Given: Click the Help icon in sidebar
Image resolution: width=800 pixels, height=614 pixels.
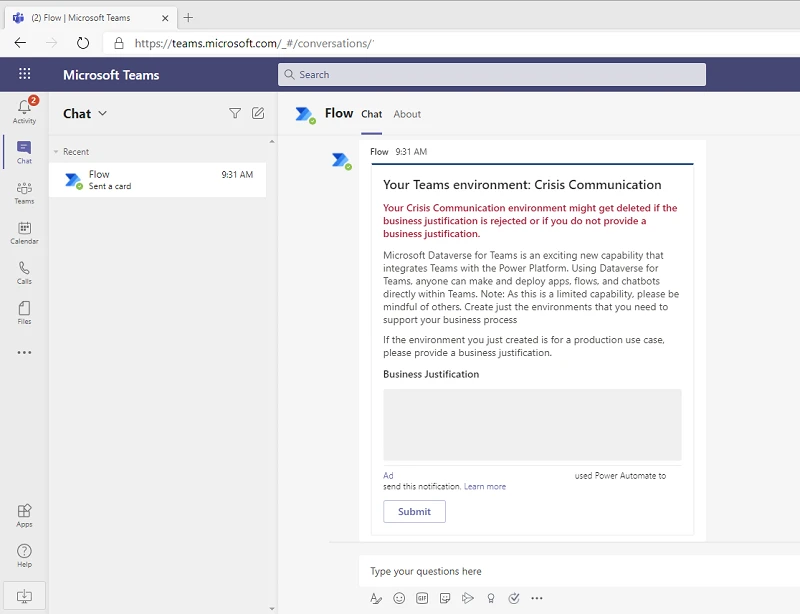Looking at the screenshot, I should click(24, 555).
